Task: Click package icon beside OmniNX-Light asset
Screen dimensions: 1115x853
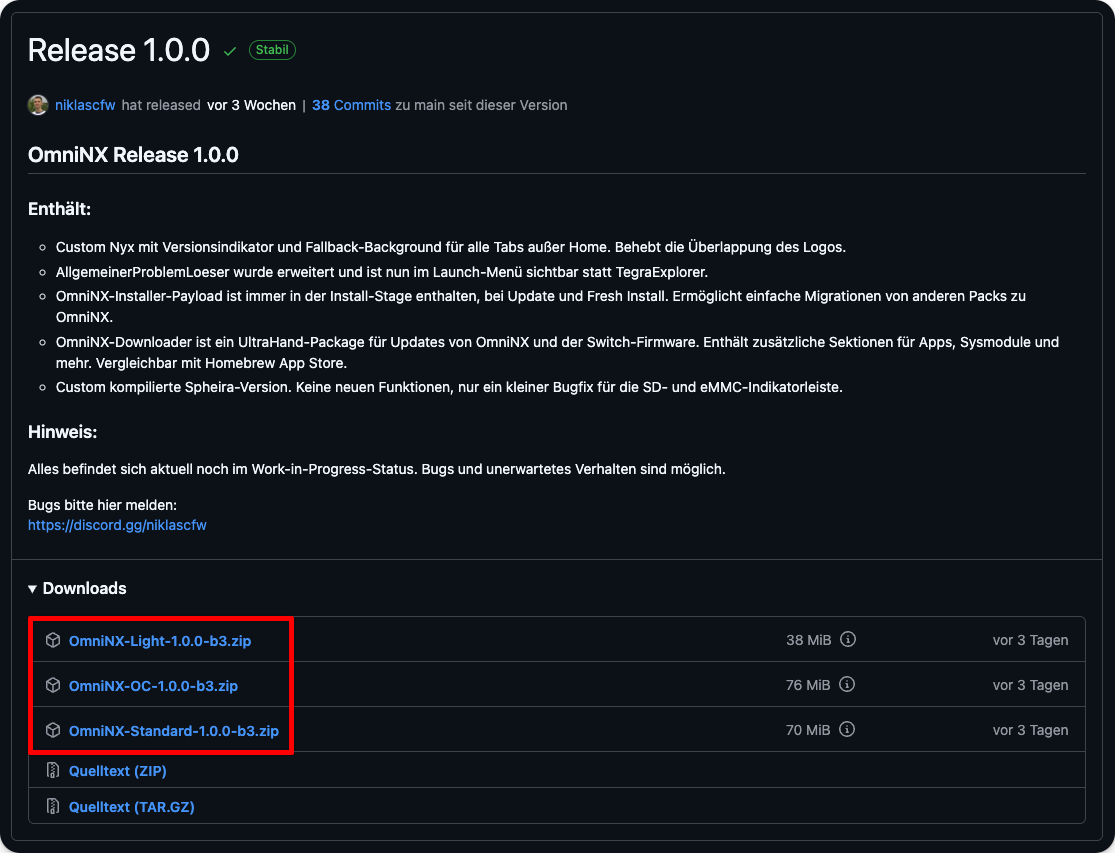Action: tap(53, 640)
